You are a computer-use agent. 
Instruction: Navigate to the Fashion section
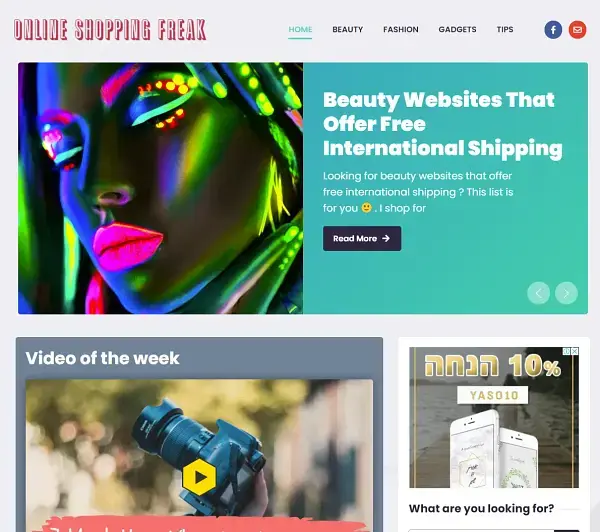[x=401, y=29]
